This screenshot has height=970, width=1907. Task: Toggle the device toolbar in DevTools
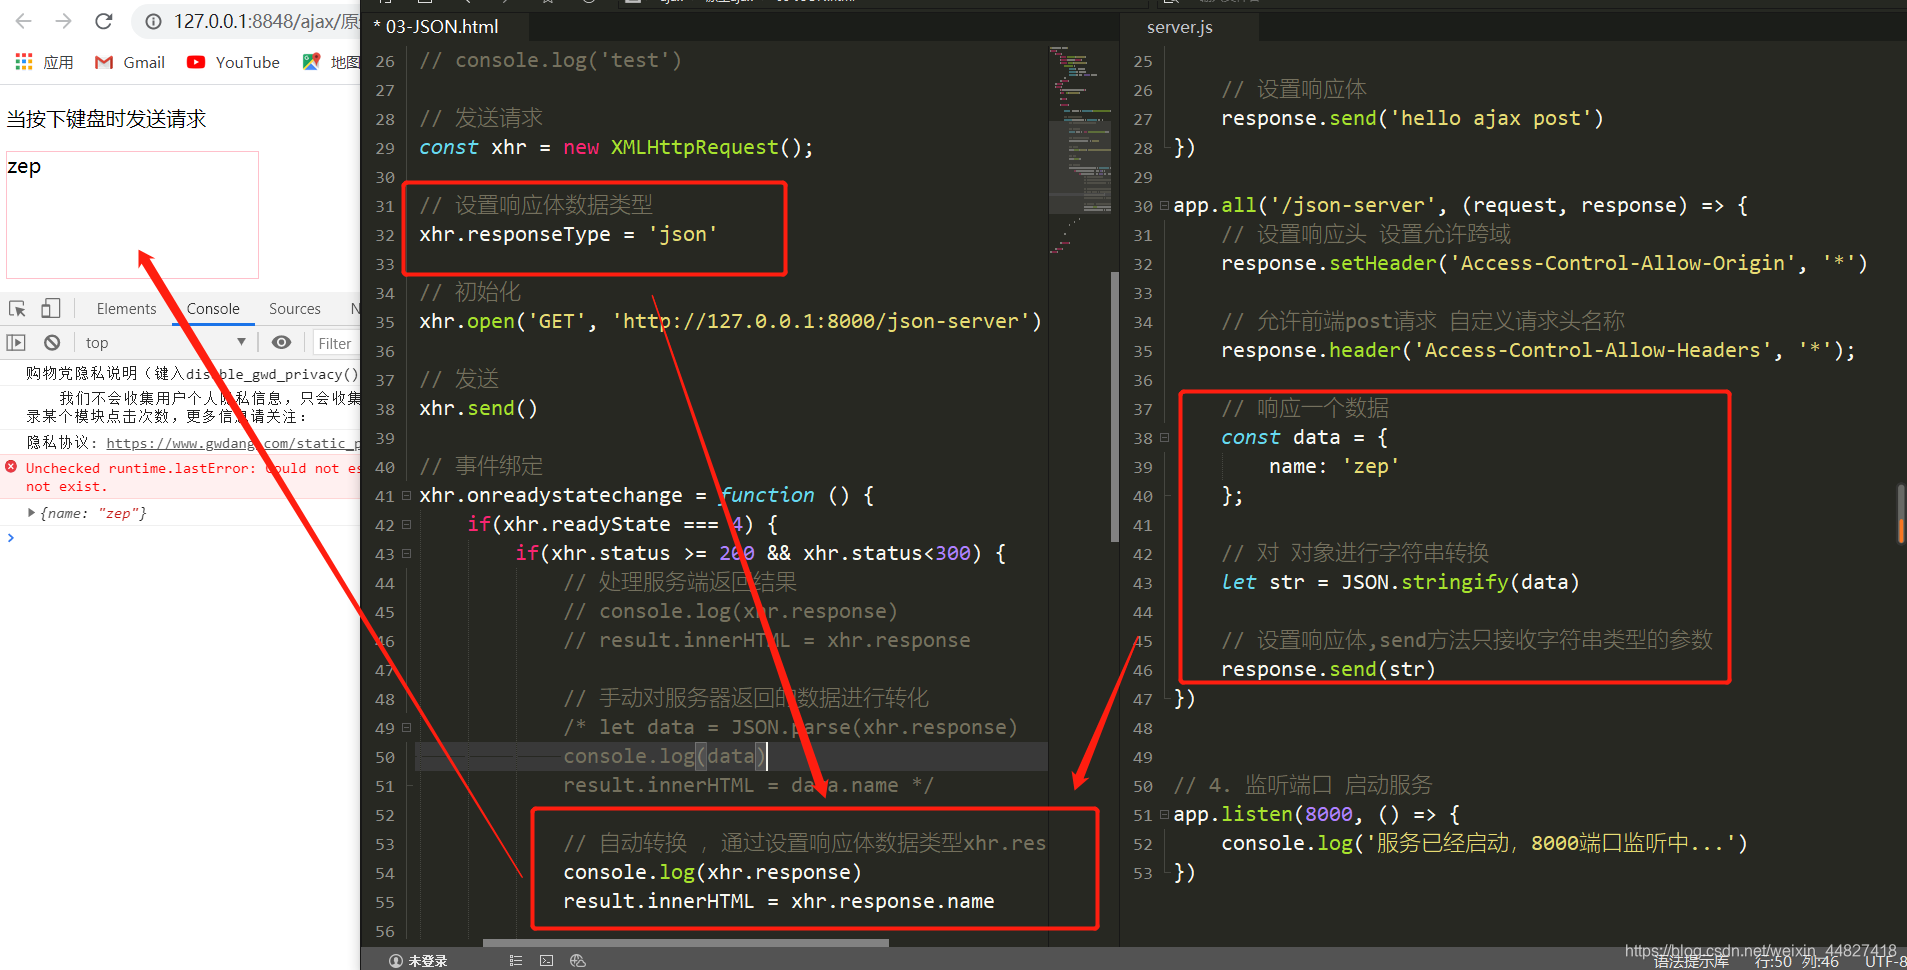[x=51, y=308]
